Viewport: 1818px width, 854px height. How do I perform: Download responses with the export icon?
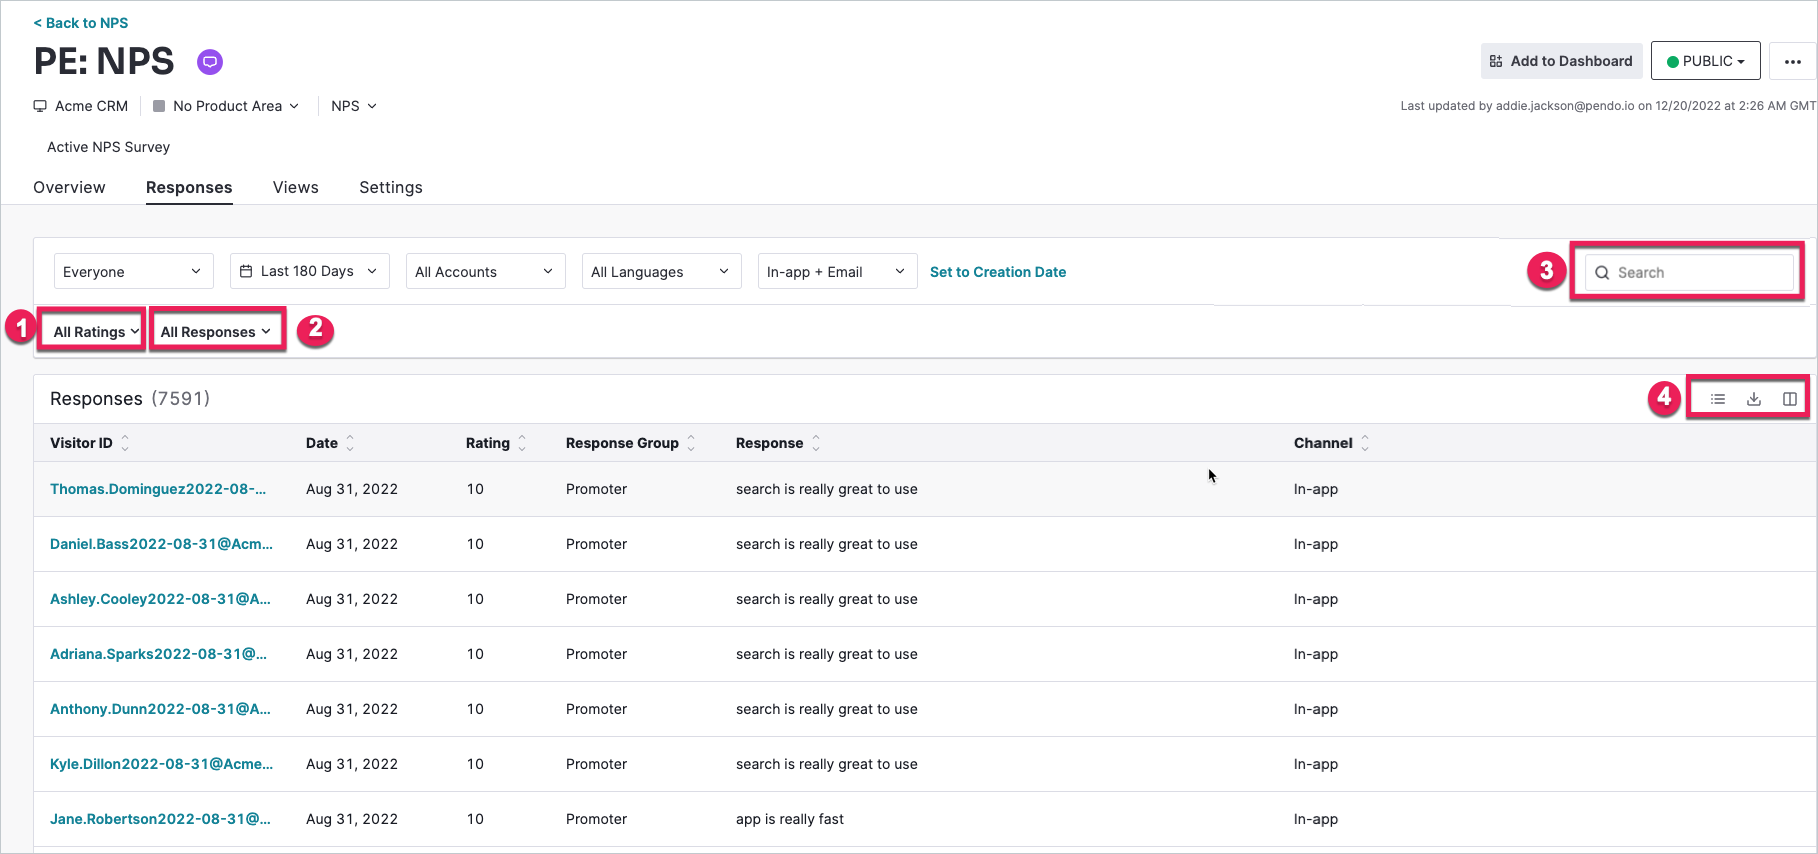(1754, 399)
